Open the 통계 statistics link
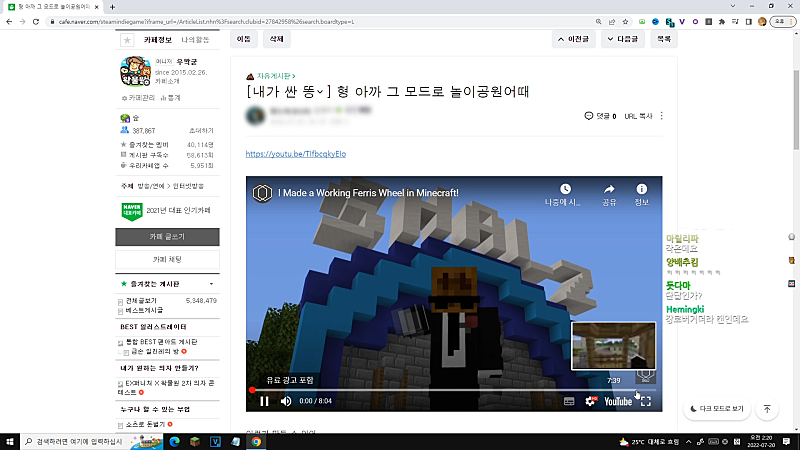The height and width of the screenshot is (450, 800). (x=170, y=98)
